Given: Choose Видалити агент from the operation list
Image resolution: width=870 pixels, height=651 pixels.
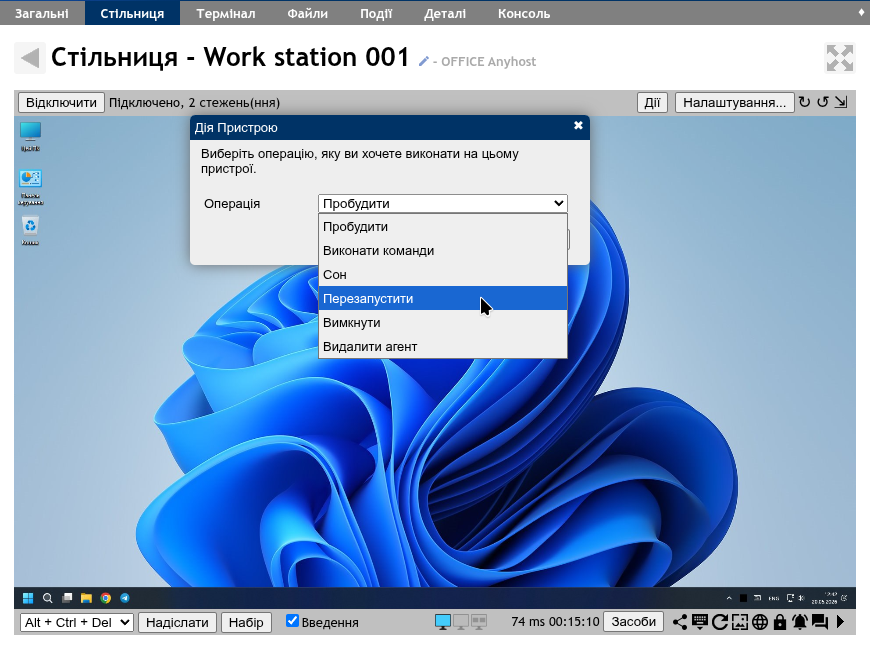Looking at the screenshot, I should [443, 346].
